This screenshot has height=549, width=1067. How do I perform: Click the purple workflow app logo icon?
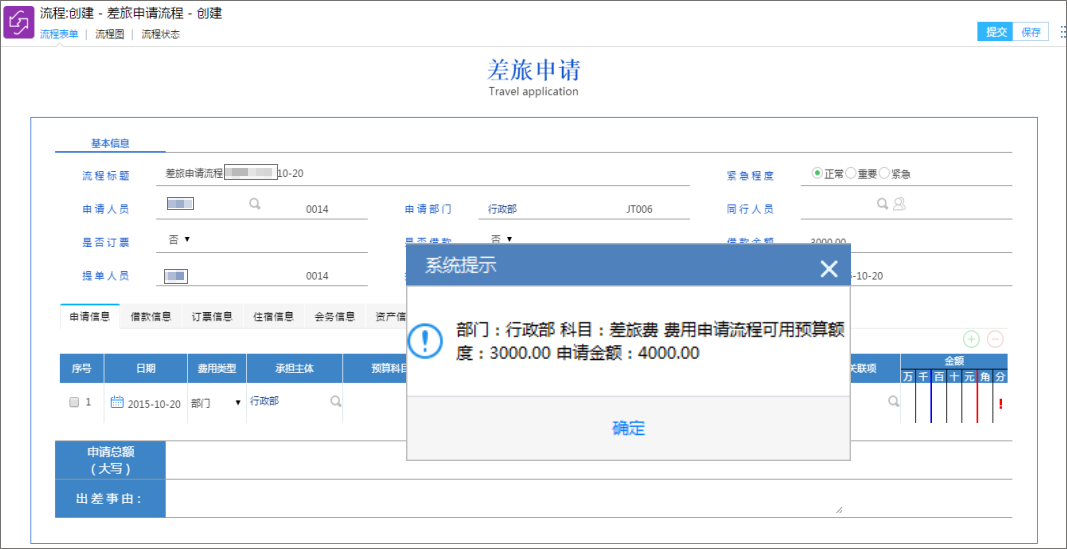coord(19,22)
